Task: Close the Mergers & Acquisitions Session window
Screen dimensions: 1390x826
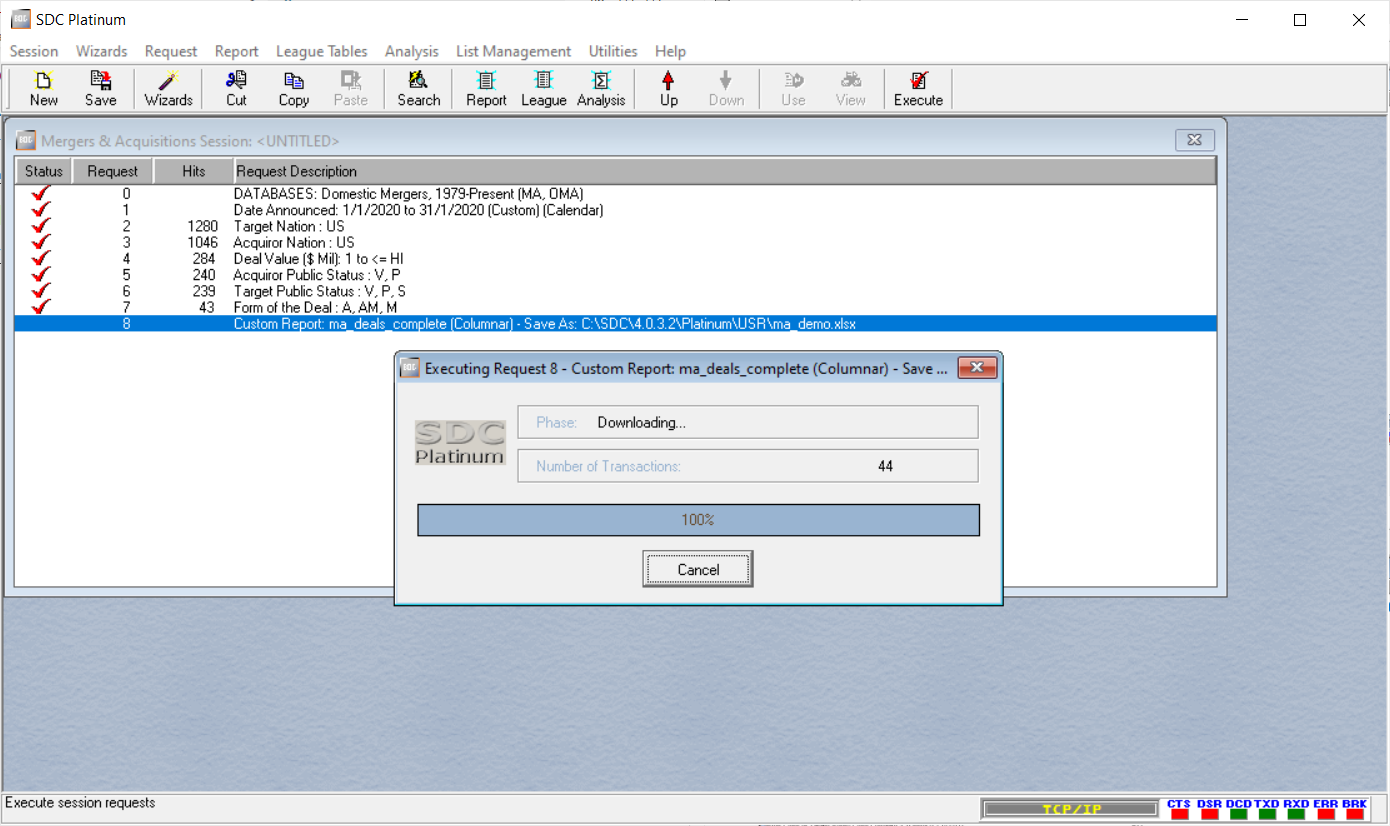Action: tap(1194, 140)
